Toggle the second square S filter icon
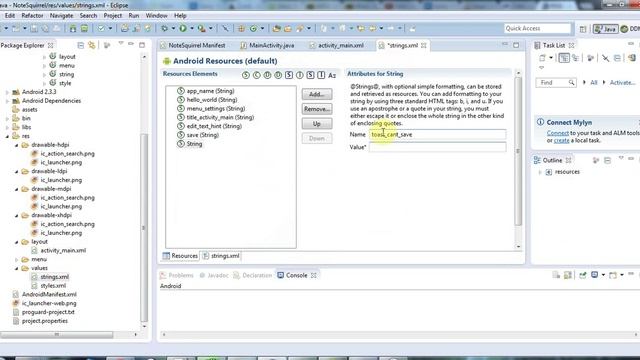 [x=311, y=75]
